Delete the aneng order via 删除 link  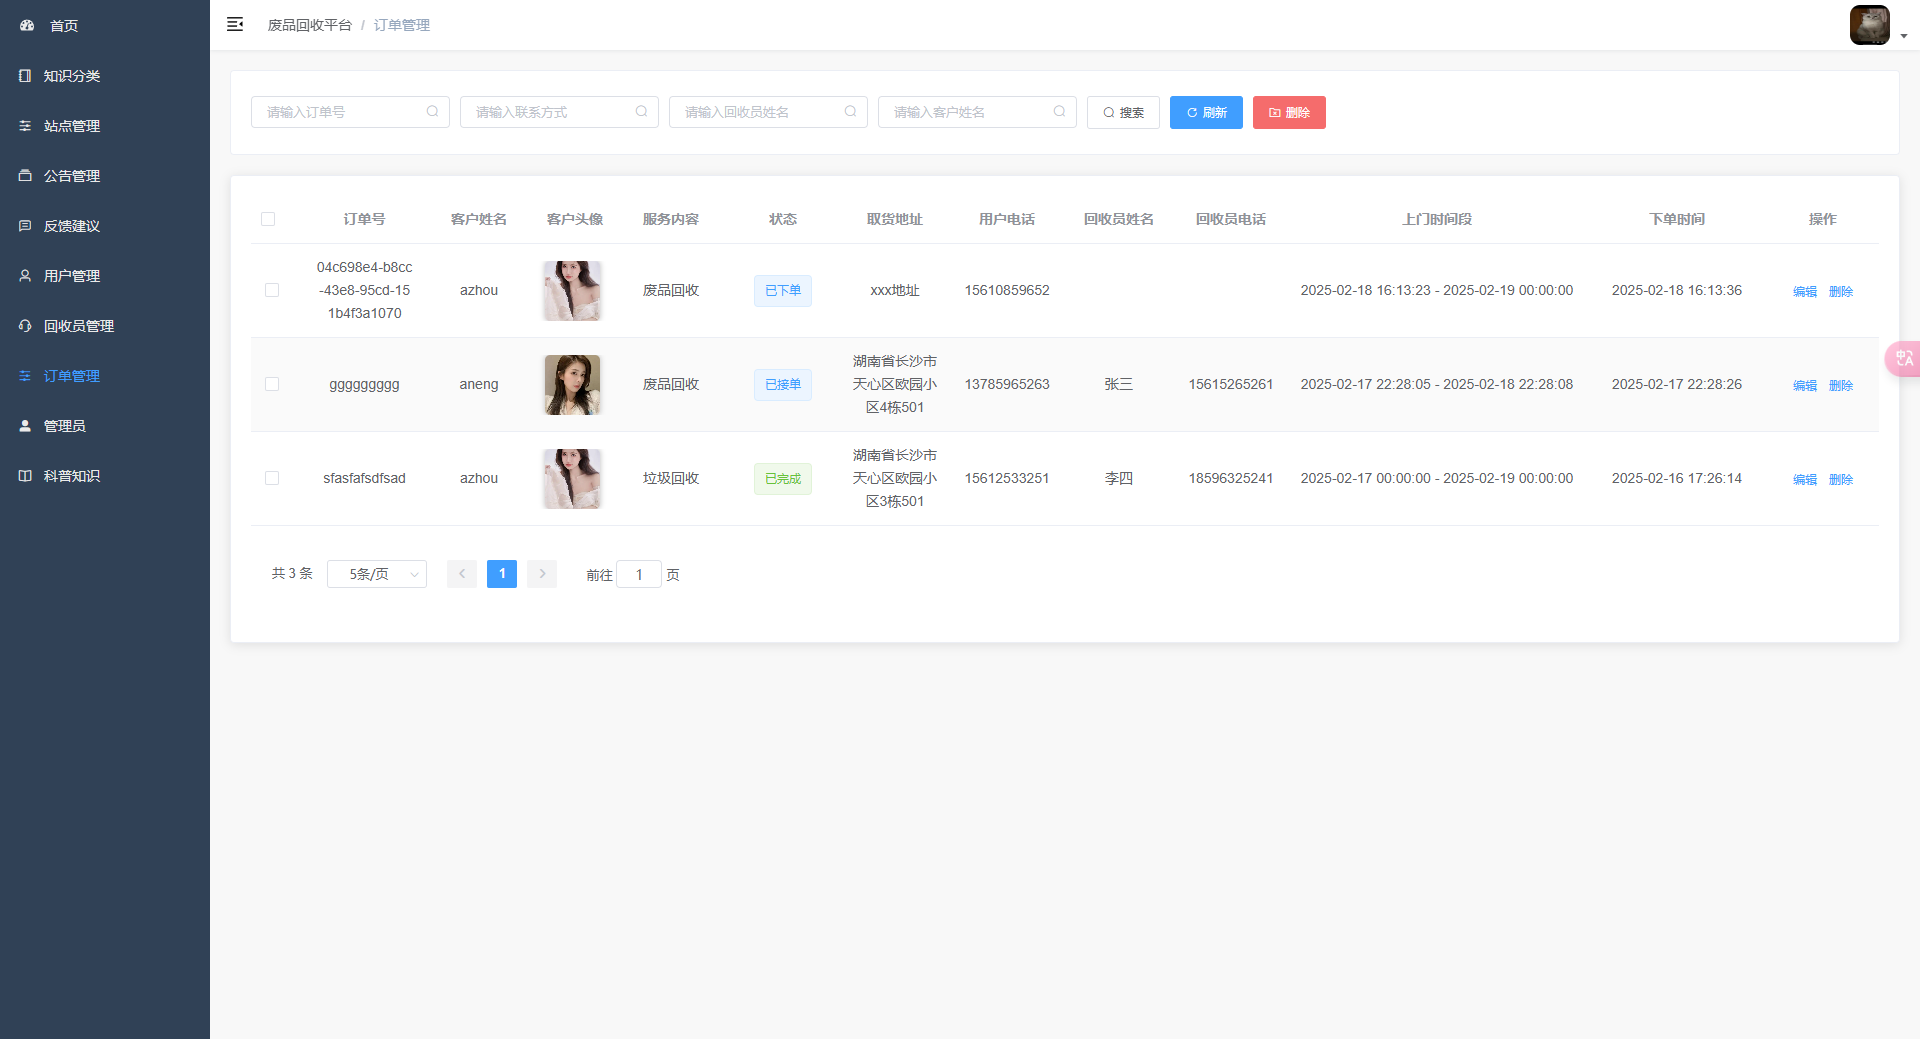tap(1841, 385)
